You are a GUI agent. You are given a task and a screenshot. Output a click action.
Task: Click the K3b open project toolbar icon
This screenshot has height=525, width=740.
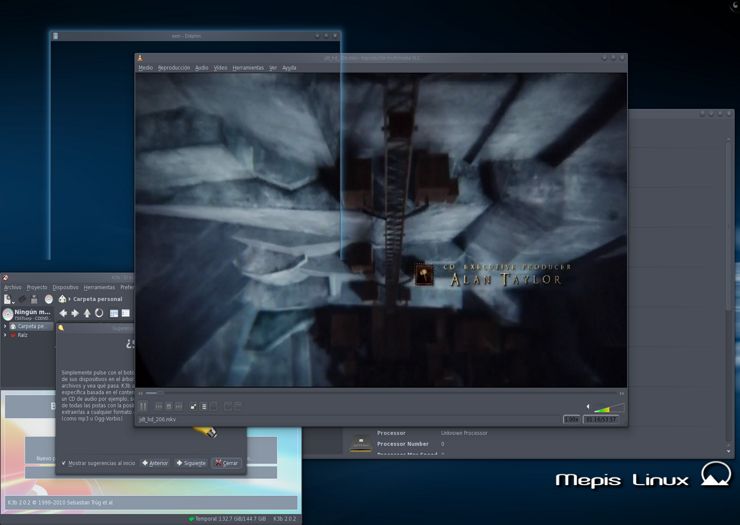pos(22,299)
